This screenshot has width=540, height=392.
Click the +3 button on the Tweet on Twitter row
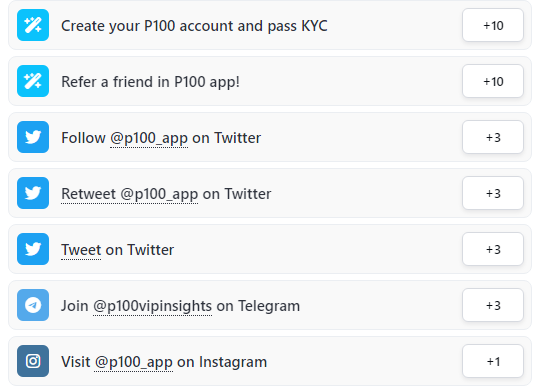pos(493,249)
